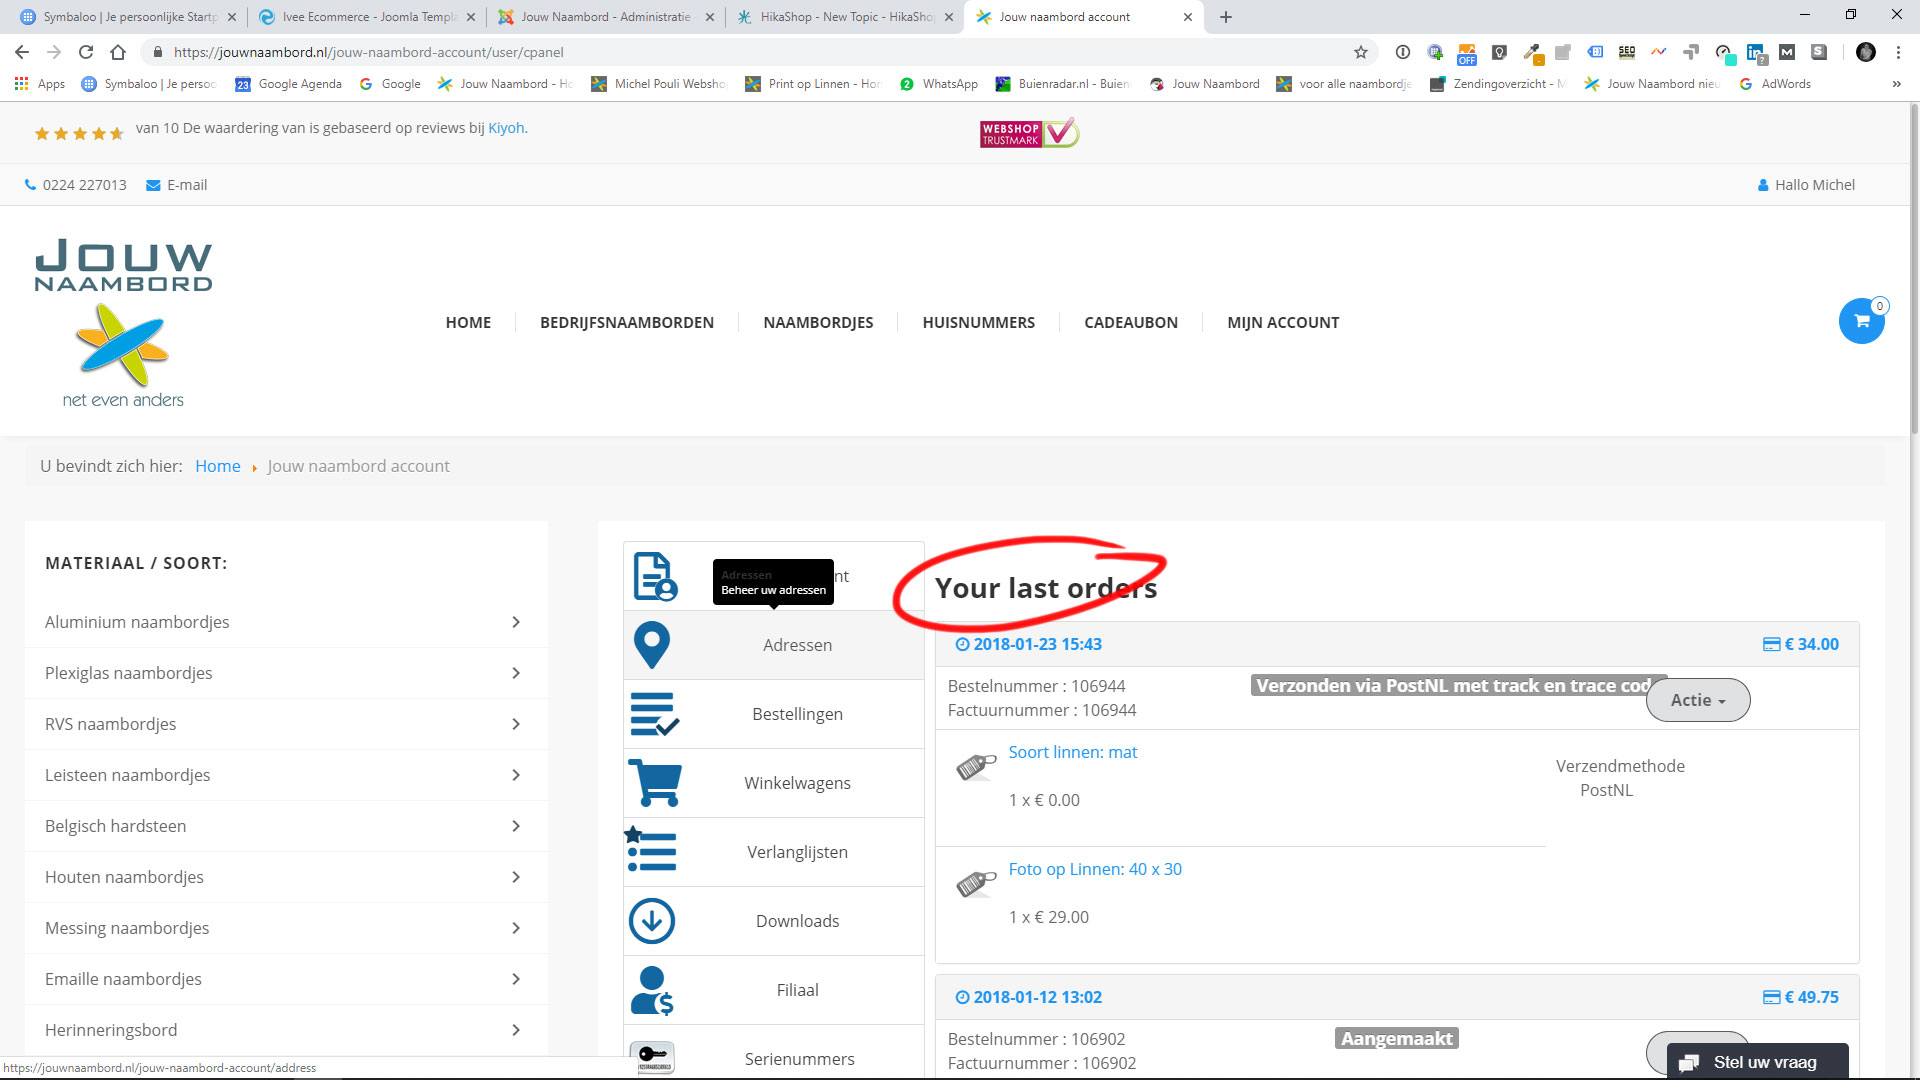Expand Aluminium naambordjes category
Screen dimensions: 1920x1080
(516, 622)
